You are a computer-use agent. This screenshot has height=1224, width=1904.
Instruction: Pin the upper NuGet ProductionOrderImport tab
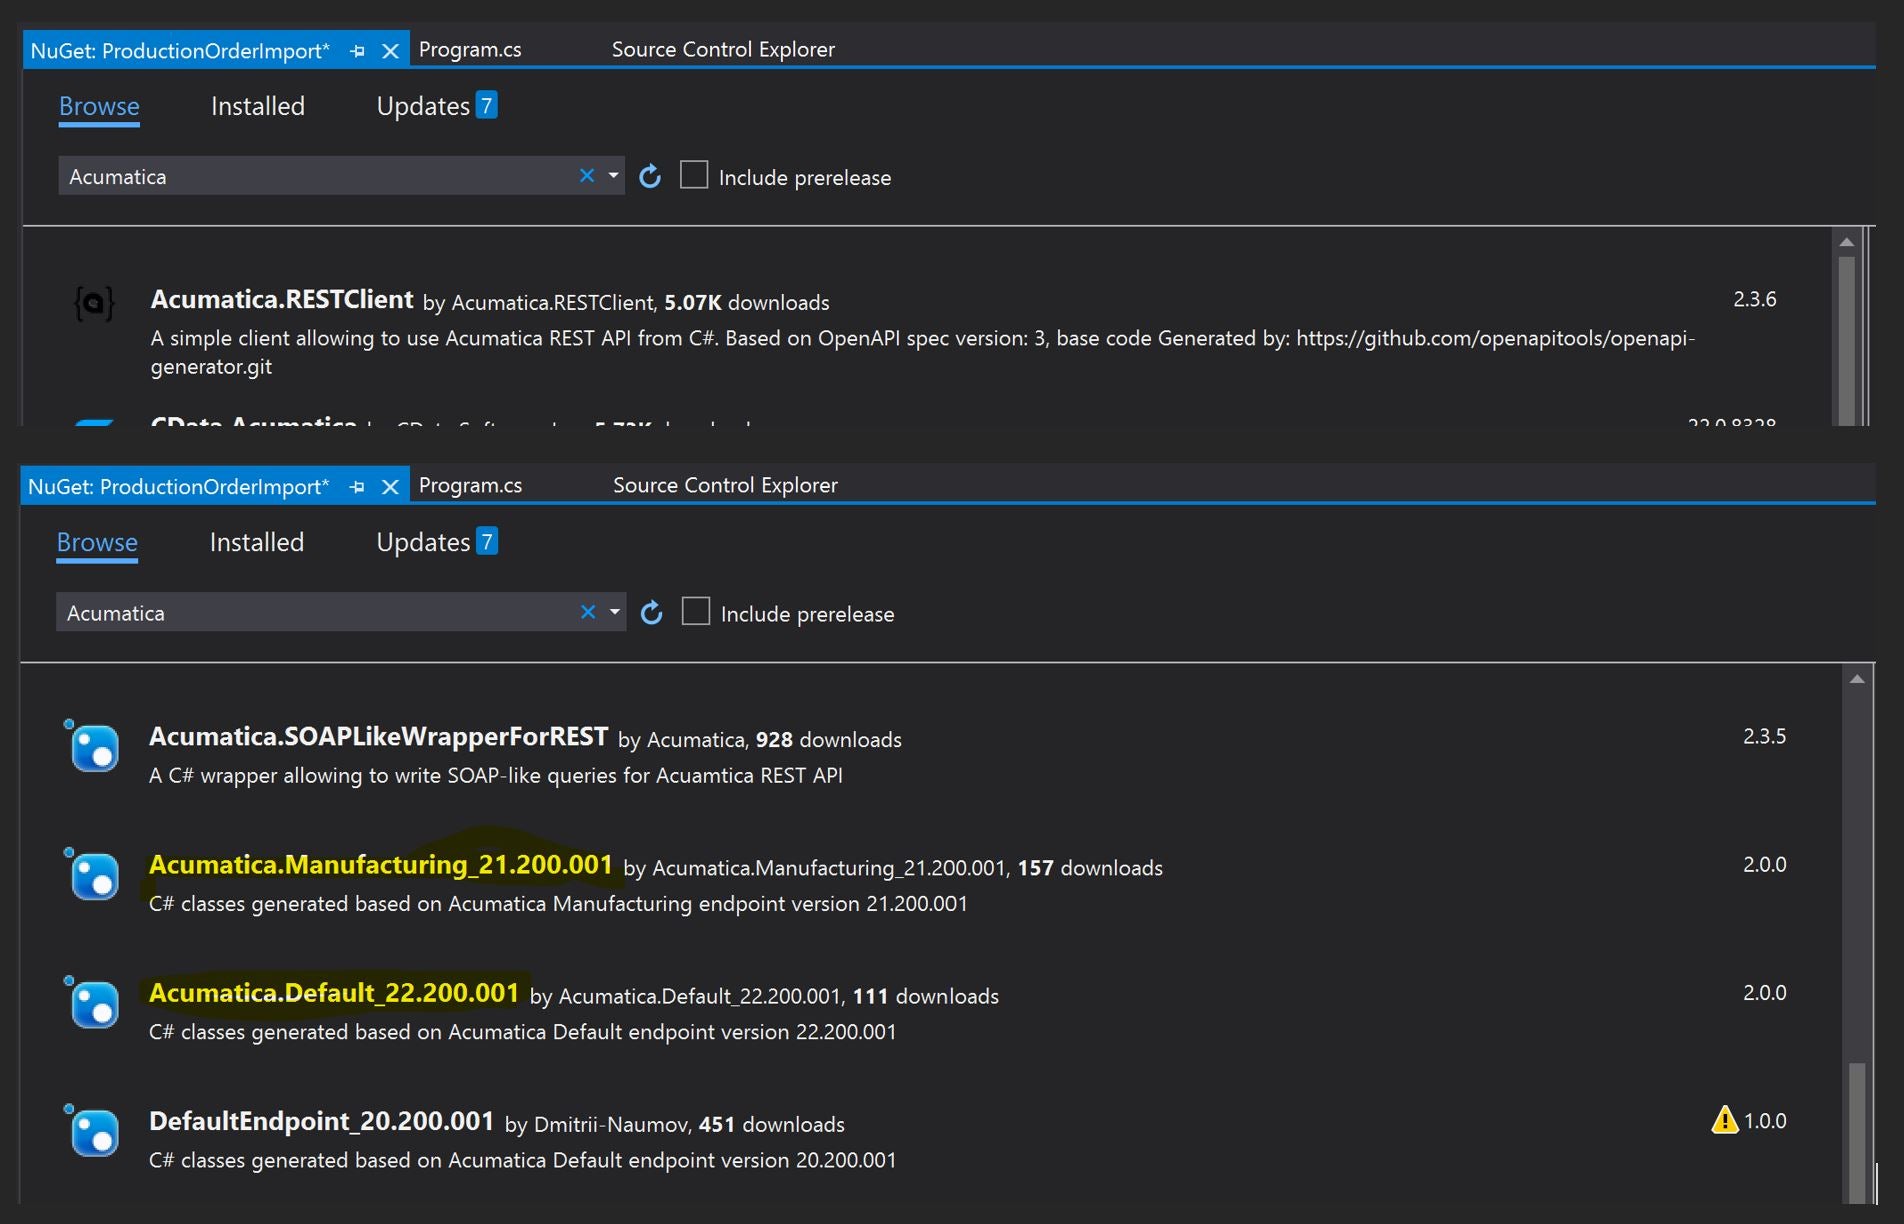pos(357,51)
